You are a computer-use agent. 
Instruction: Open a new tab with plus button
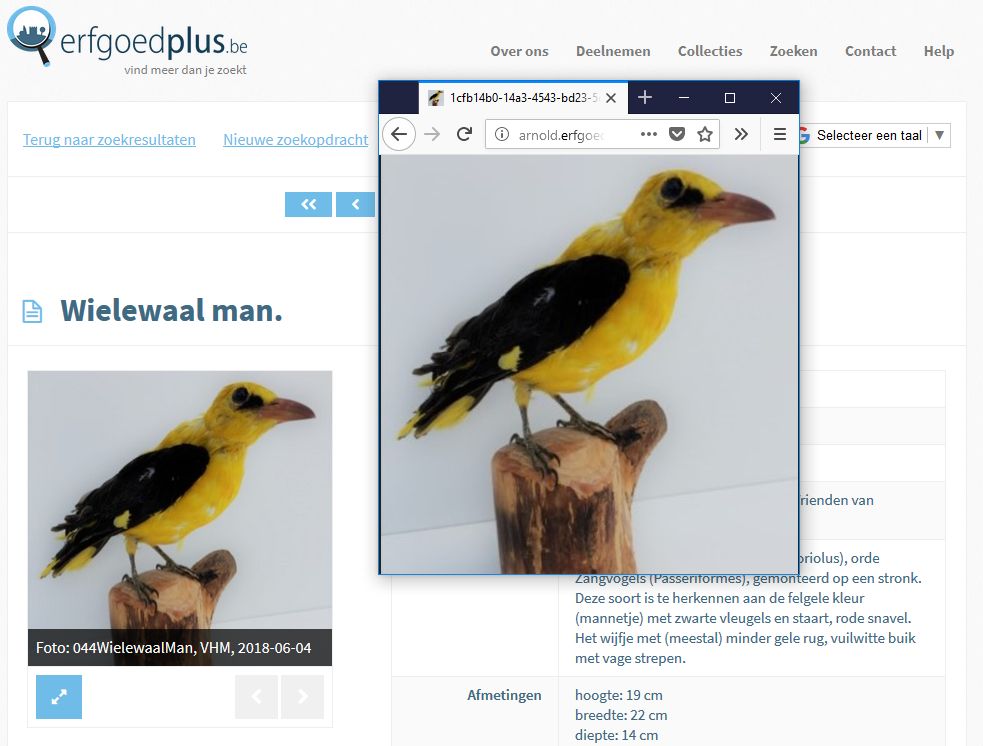645,98
